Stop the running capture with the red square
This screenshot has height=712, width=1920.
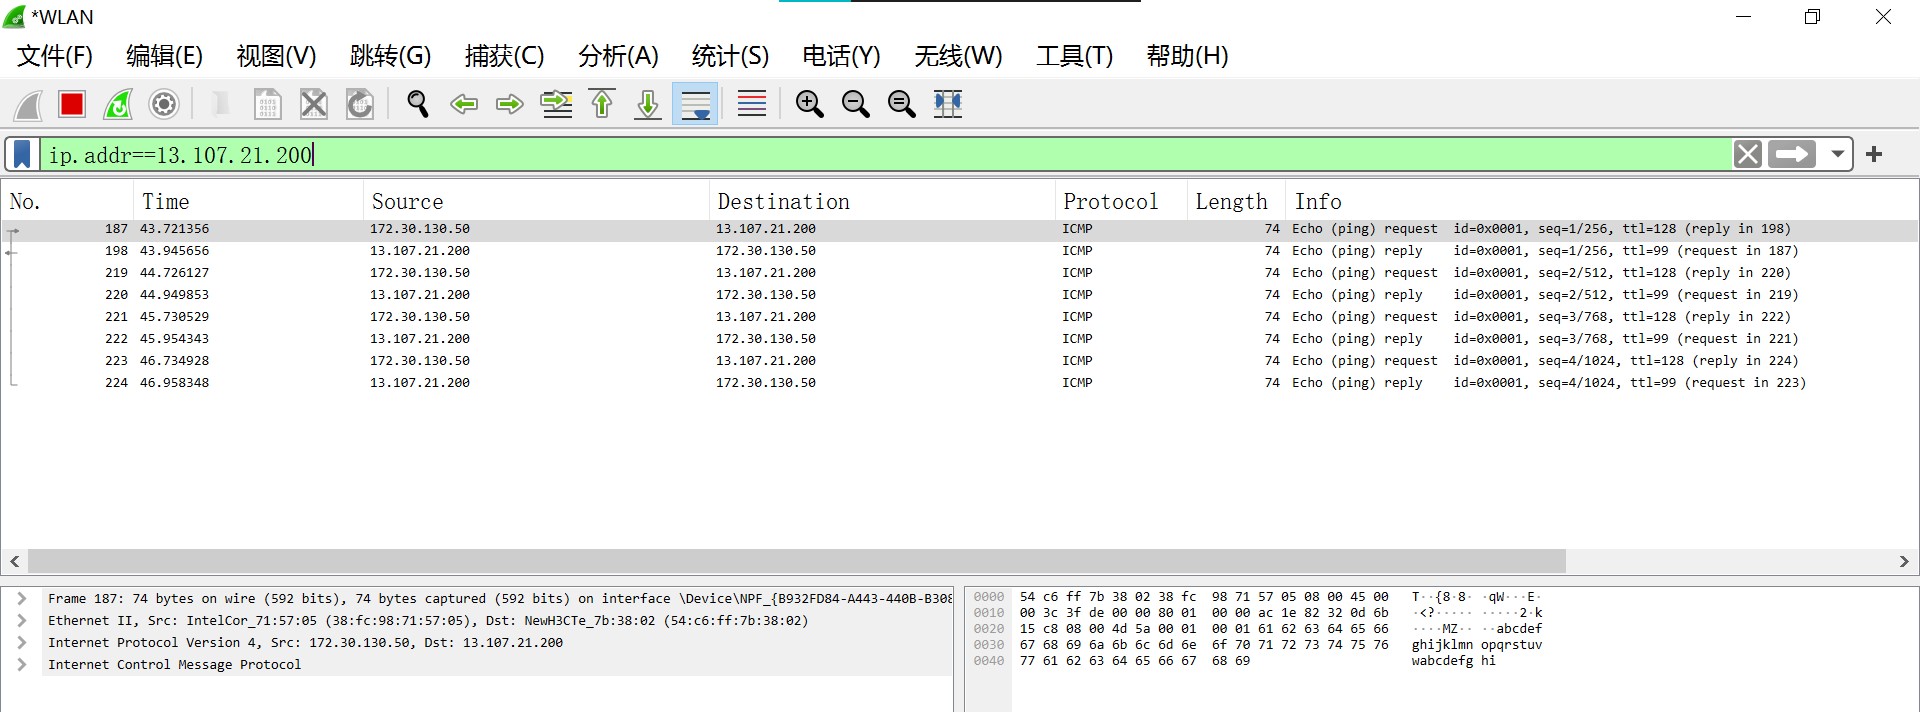point(72,104)
